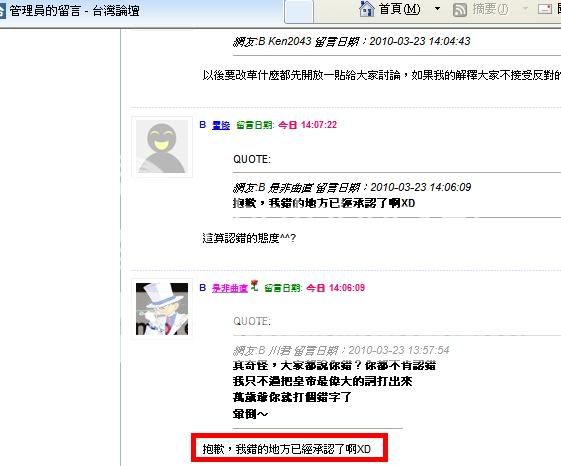Click the timestamp 今日 14:07:22
Screen dimensions: 561x466
(x=307, y=125)
